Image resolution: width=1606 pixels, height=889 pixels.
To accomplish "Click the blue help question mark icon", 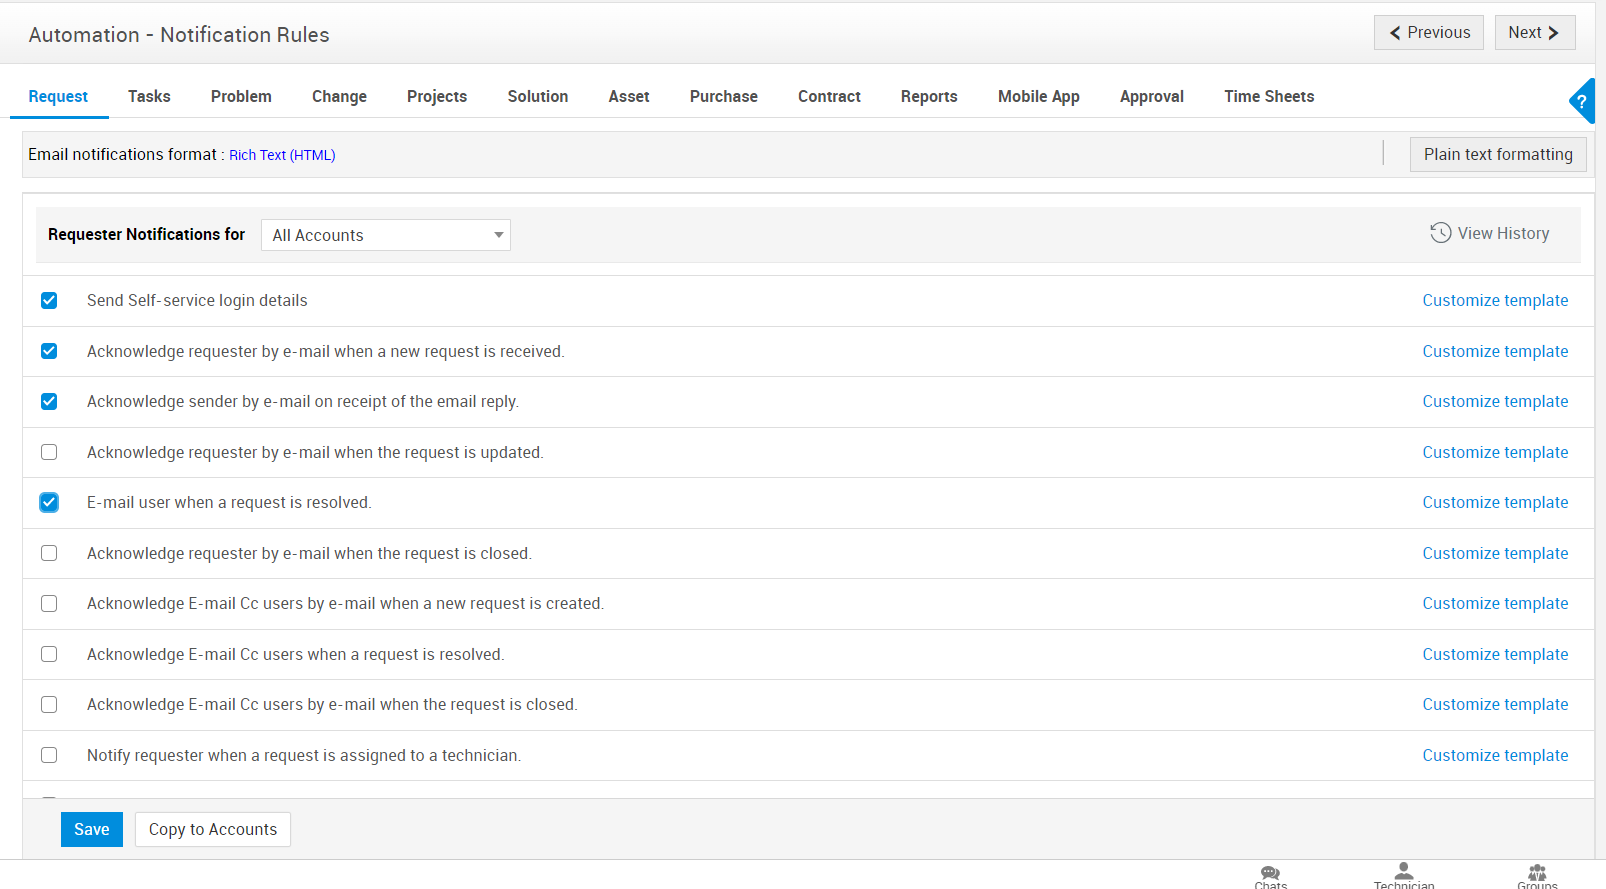I will [1582, 101].
